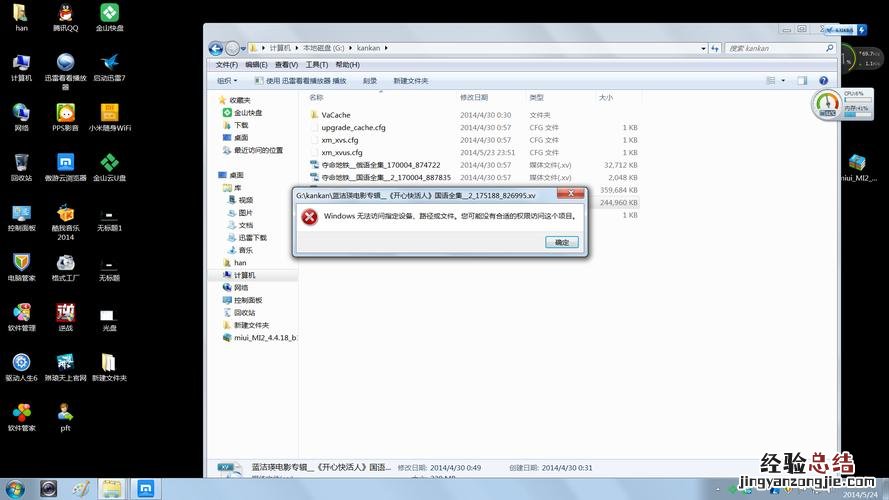
Task: Open the 文件(F) menu
Action: [226, 65]
